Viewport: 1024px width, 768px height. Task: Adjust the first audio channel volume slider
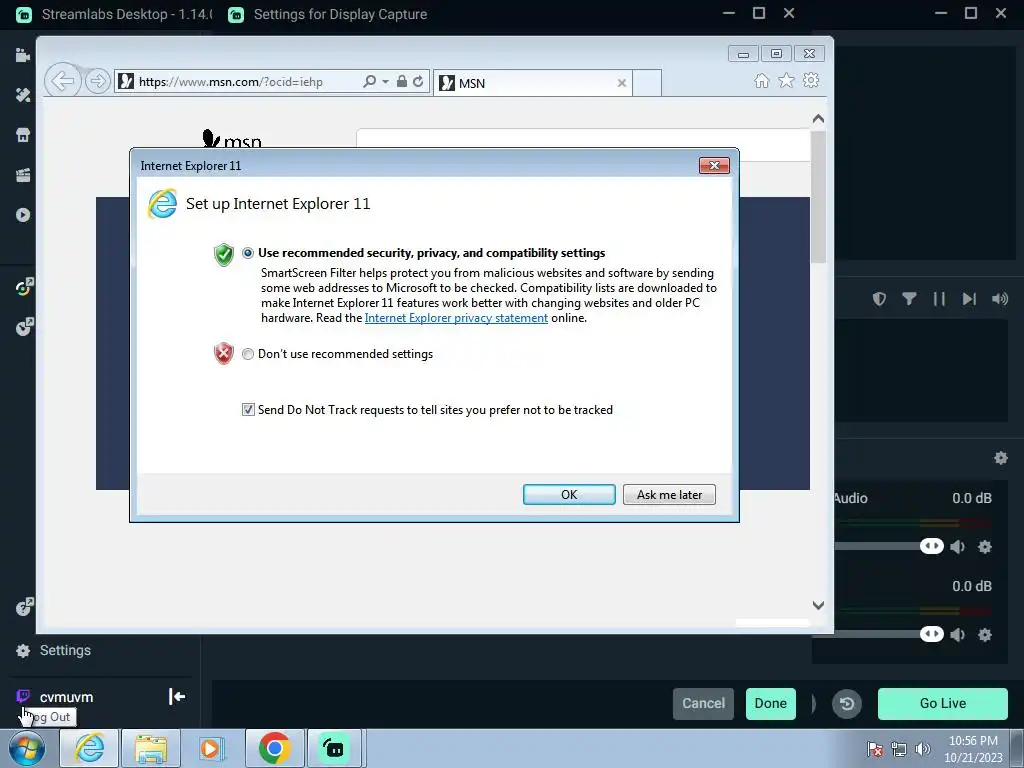[932, 546]
